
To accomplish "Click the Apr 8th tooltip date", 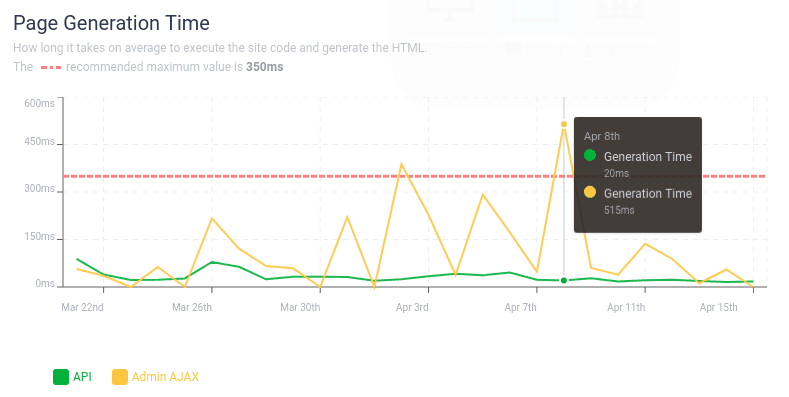I will pos(602,136).
